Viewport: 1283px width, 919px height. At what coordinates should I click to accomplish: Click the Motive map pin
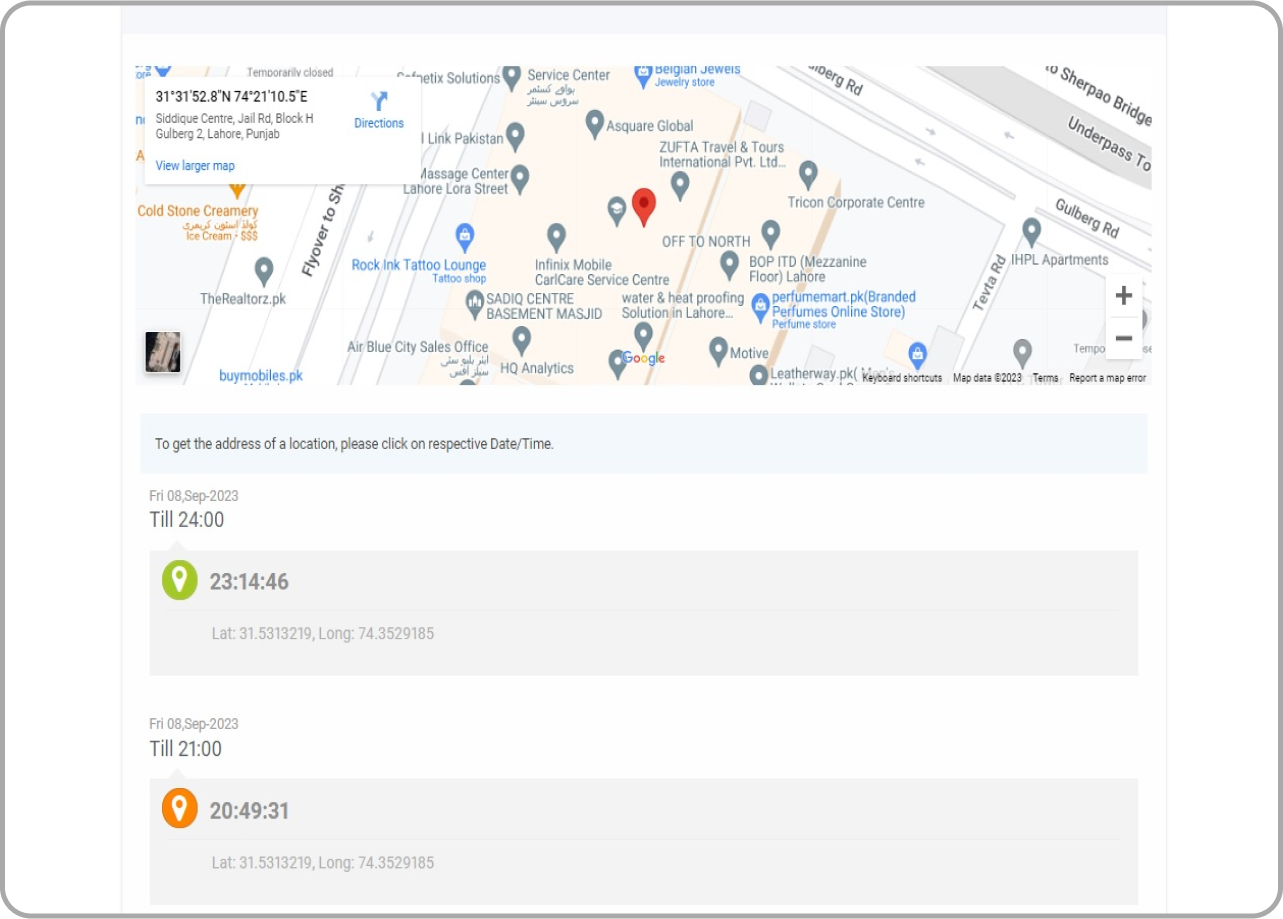(718, 351)
